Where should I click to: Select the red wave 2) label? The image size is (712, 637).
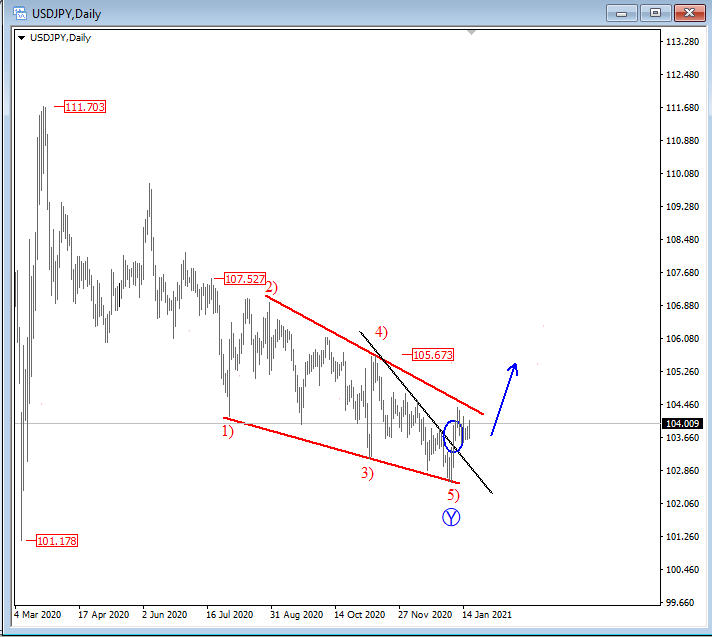pyautogui.click(x=271, y=288)
